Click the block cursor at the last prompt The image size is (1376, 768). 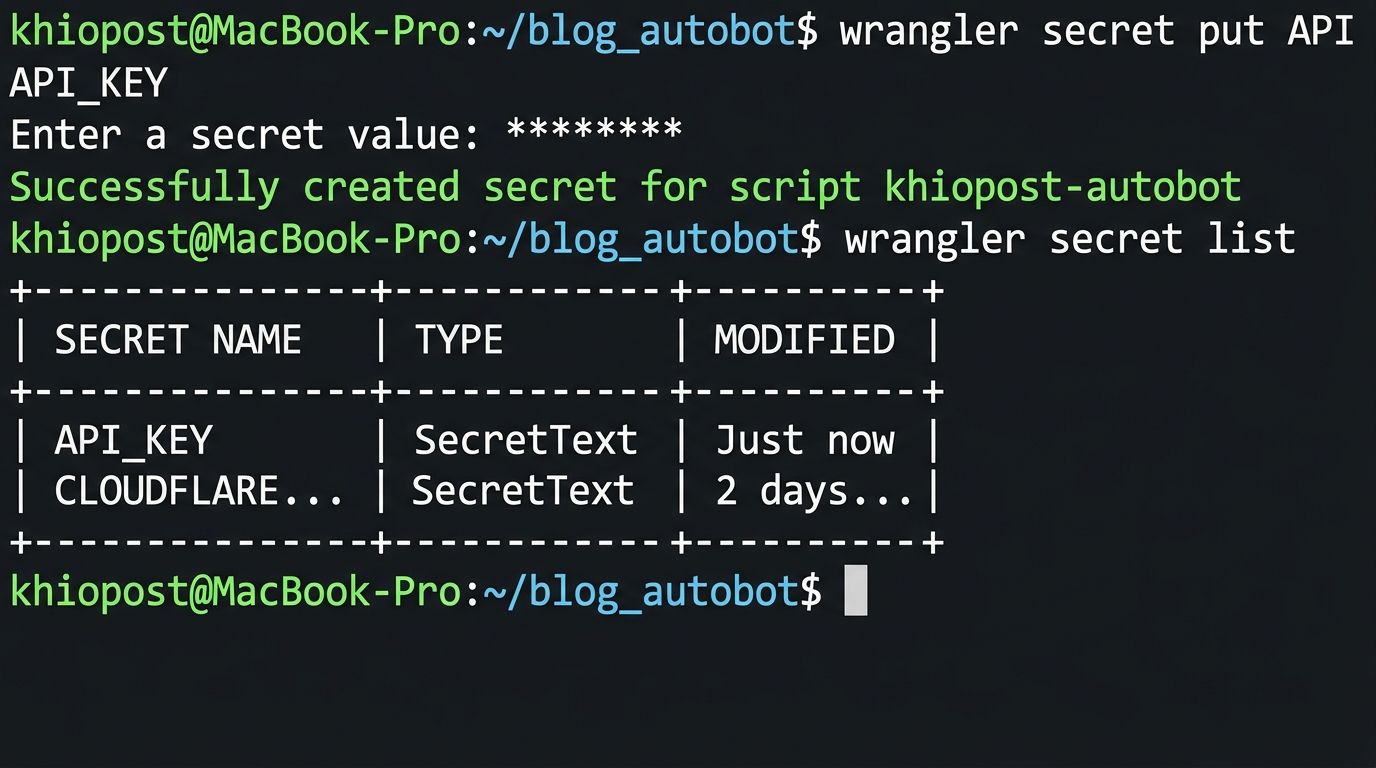(855, 591)
